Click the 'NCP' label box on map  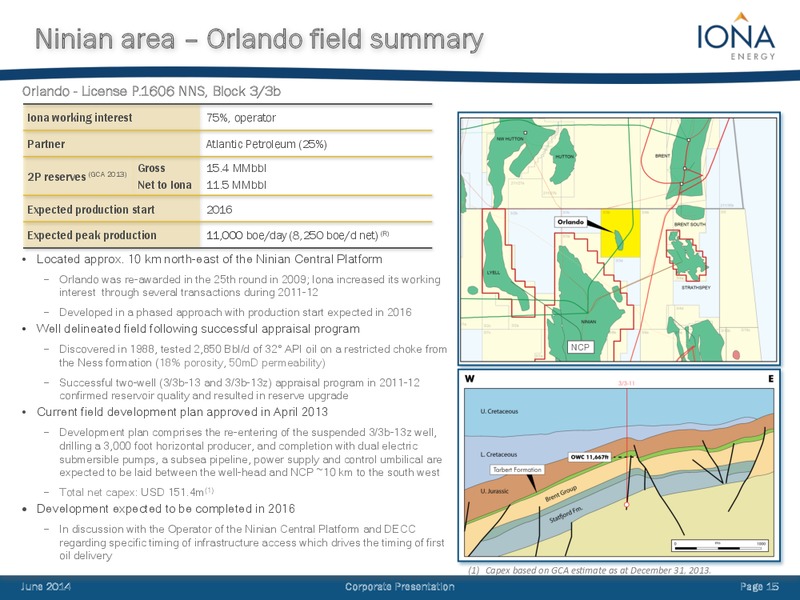pos(580,347)
